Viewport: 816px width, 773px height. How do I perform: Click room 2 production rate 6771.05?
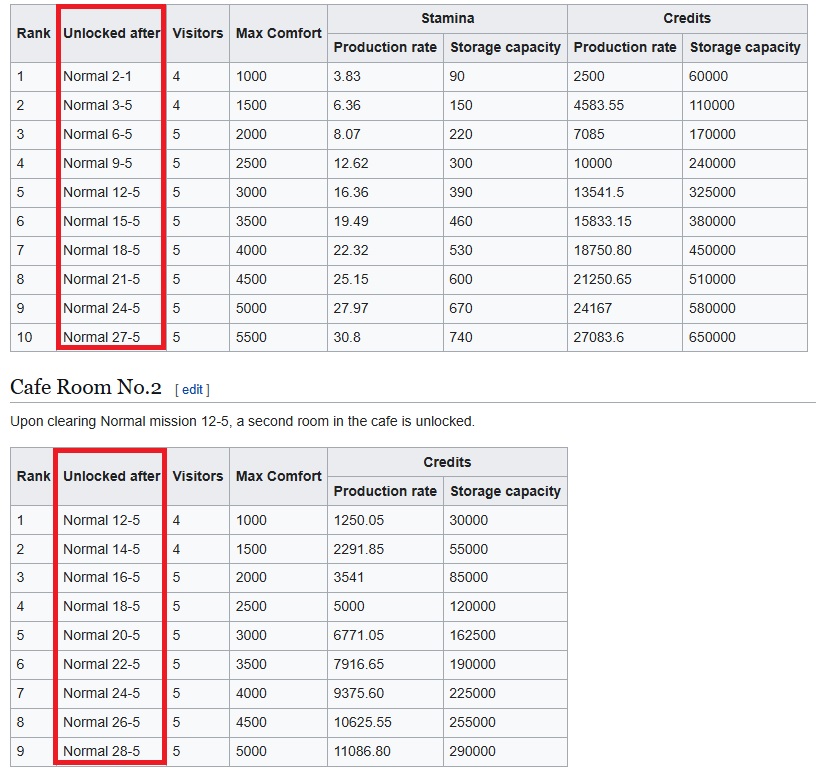pos(359,636)
